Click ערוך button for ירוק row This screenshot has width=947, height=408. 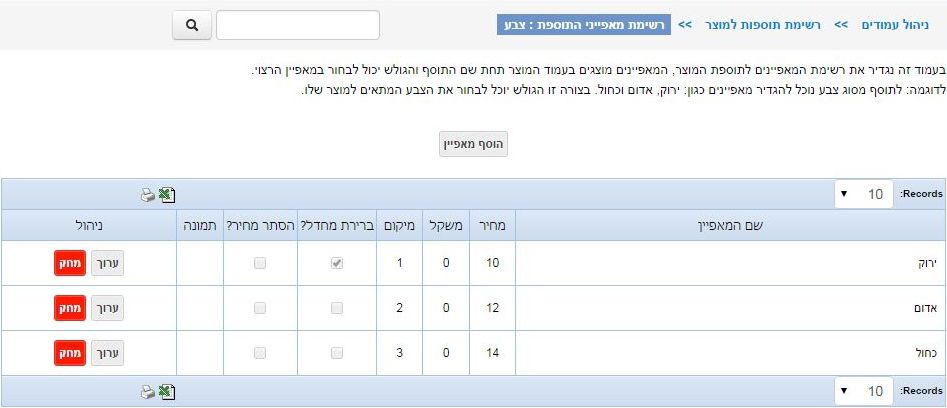[108, 263]
